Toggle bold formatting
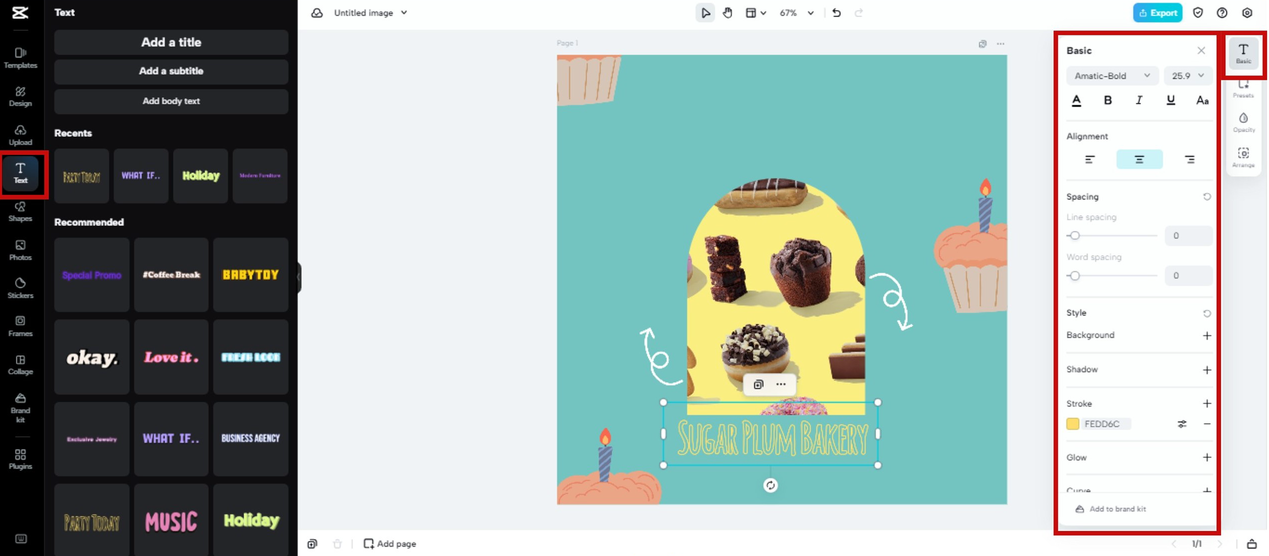Image resolution: width=1269 pixels, height=556 pixels. tap(1107, 100)
